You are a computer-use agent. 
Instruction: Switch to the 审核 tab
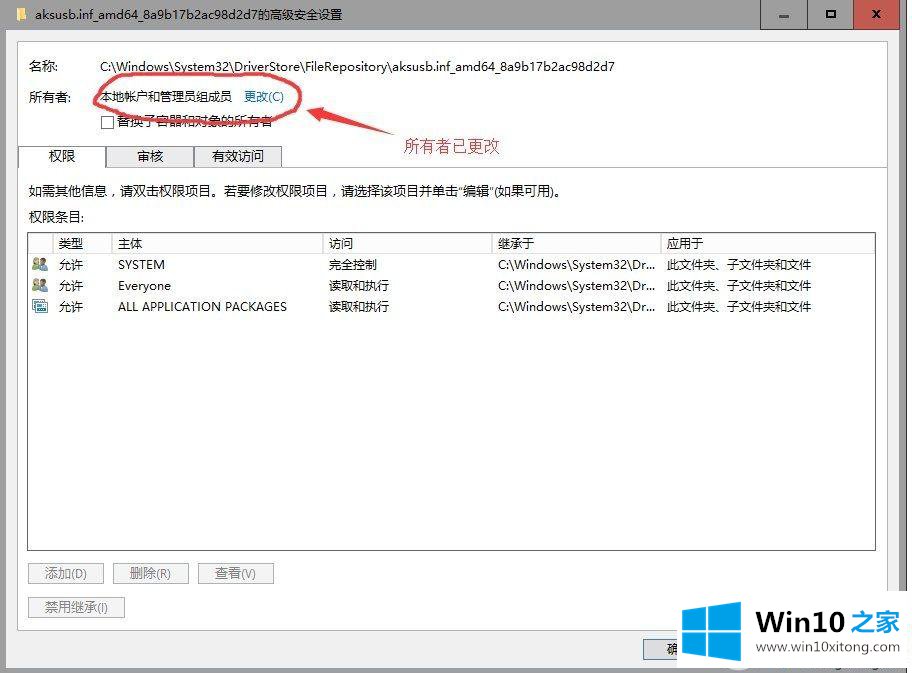point(150,156)
